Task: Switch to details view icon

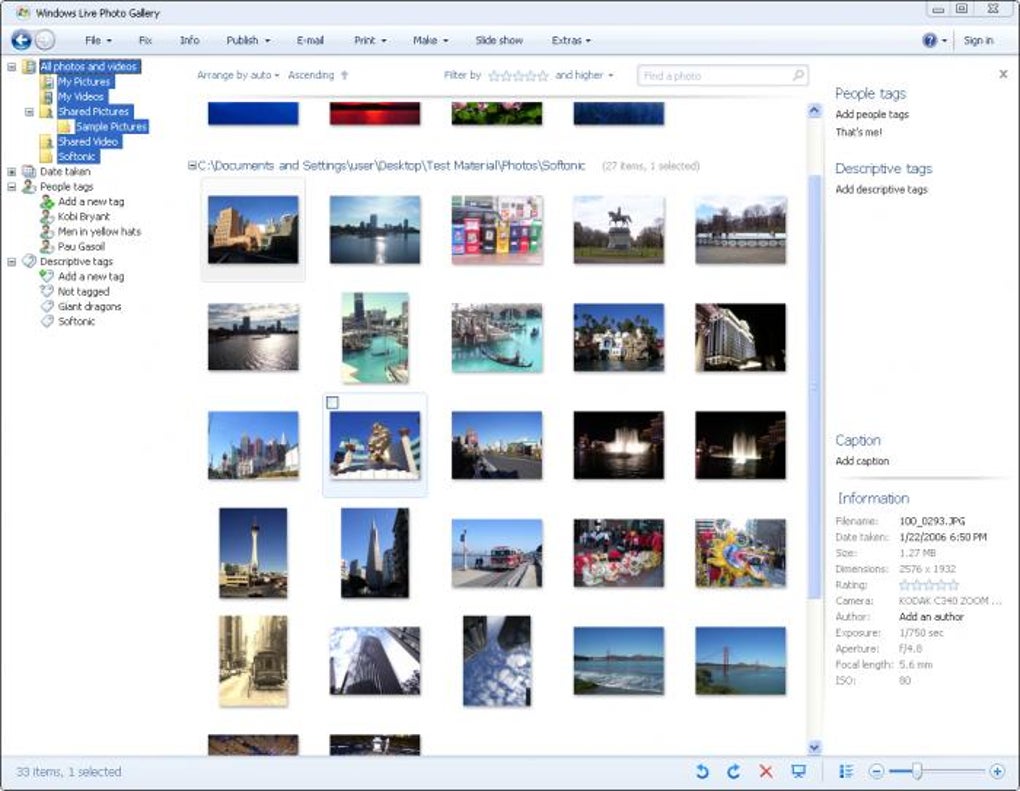Action: tap(846, 771)
